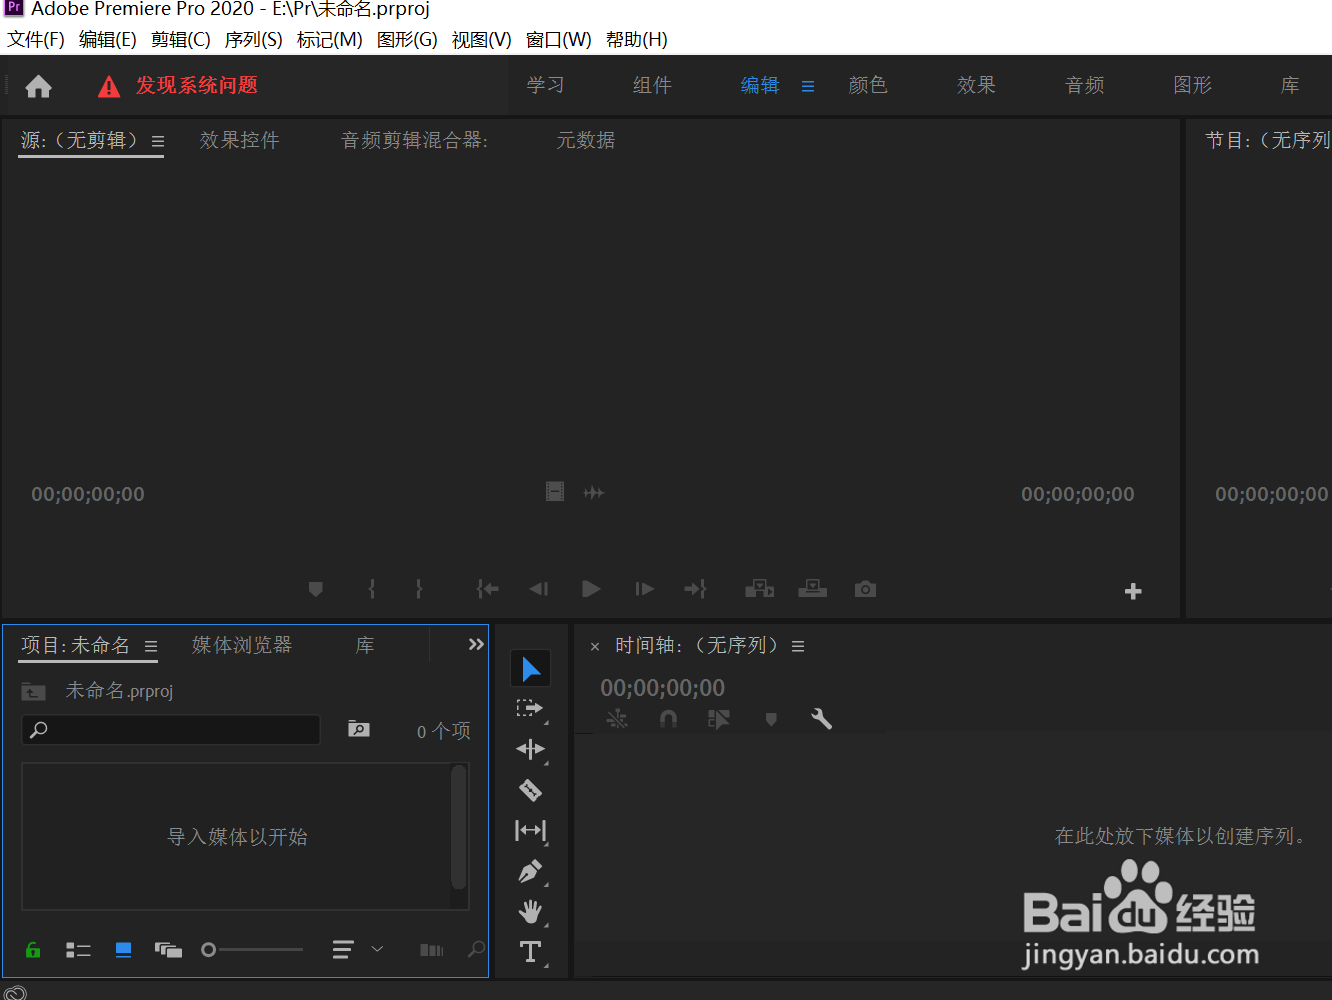Click the Project panel search field
The height and width of the screenshot is (1000, 1332).
pos(171,730)
